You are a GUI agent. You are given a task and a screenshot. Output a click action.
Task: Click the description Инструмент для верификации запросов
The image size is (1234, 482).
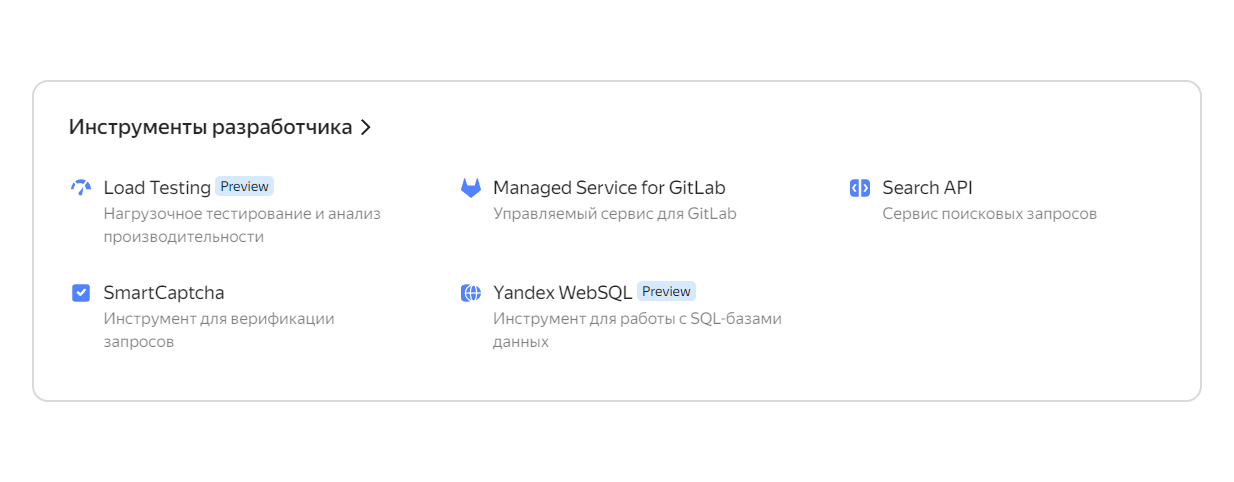coord(219,330)
